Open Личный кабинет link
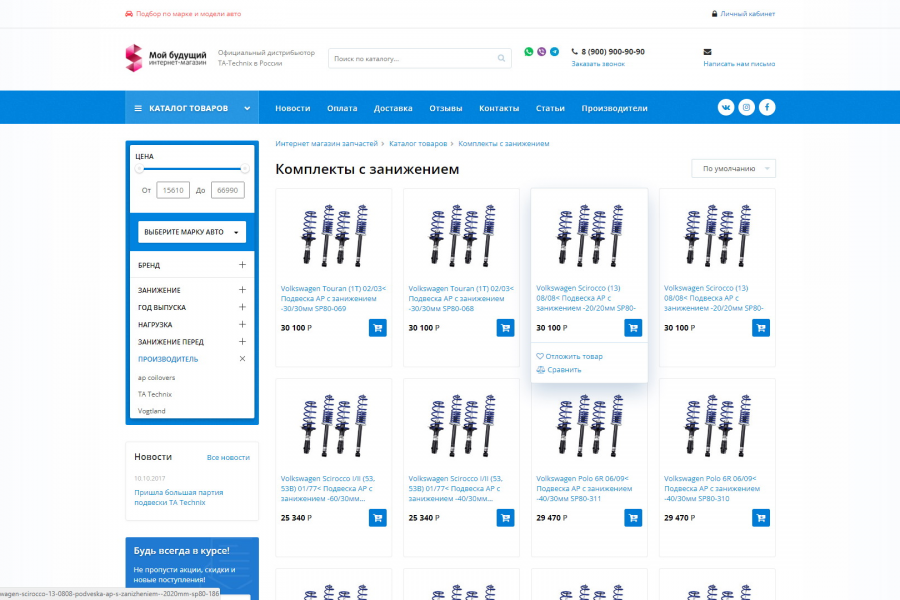900x600 pixels. [x=747, y=14]
